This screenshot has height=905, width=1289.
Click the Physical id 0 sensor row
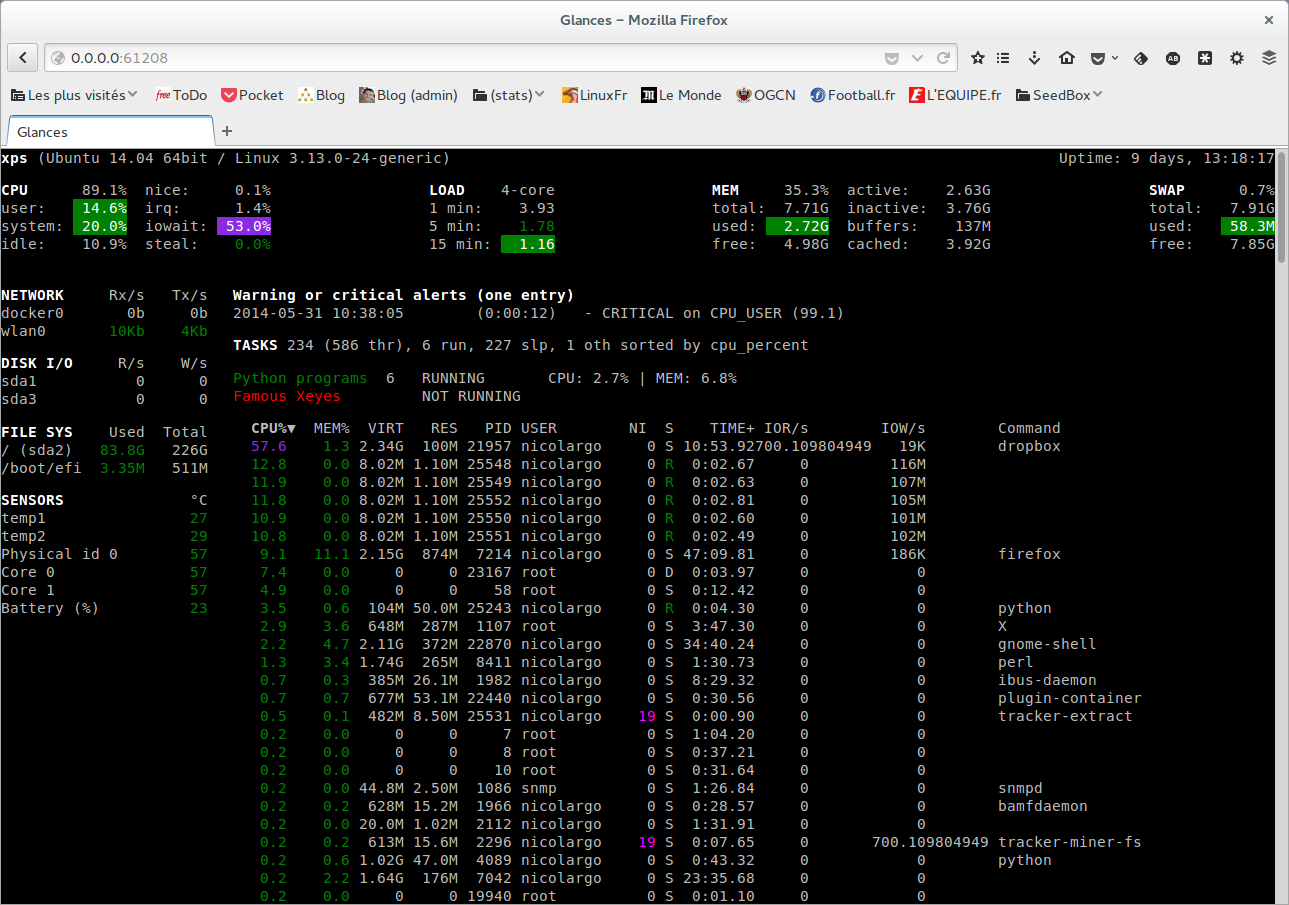[104, 554]
